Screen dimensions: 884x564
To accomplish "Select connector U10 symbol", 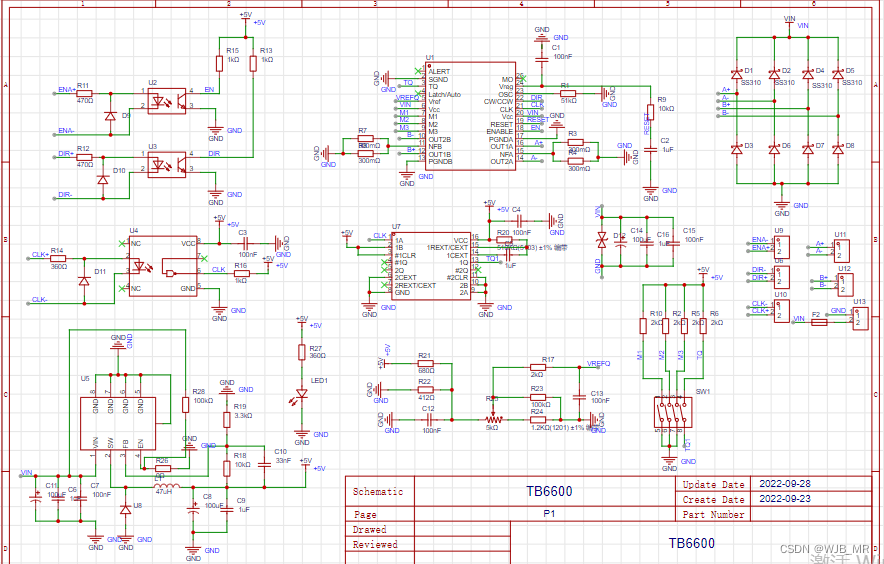I will [x=782, y=311].
